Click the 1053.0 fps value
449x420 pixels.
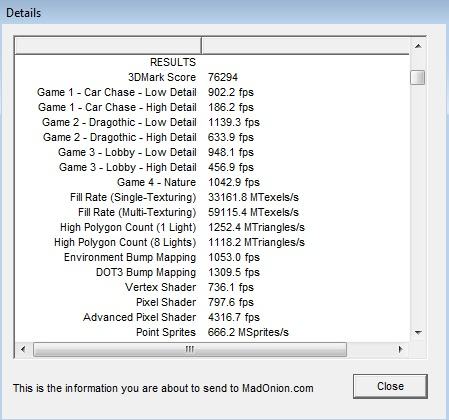pos(234,257)
